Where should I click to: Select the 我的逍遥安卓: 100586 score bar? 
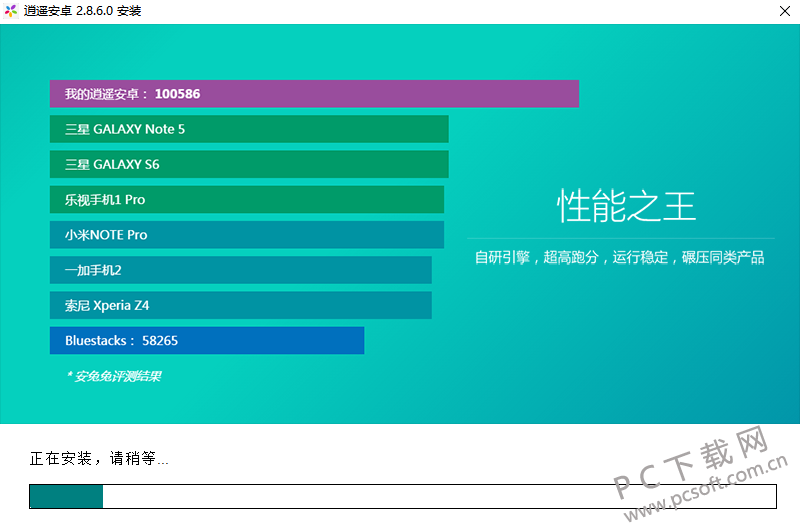(x=314, y=94)
